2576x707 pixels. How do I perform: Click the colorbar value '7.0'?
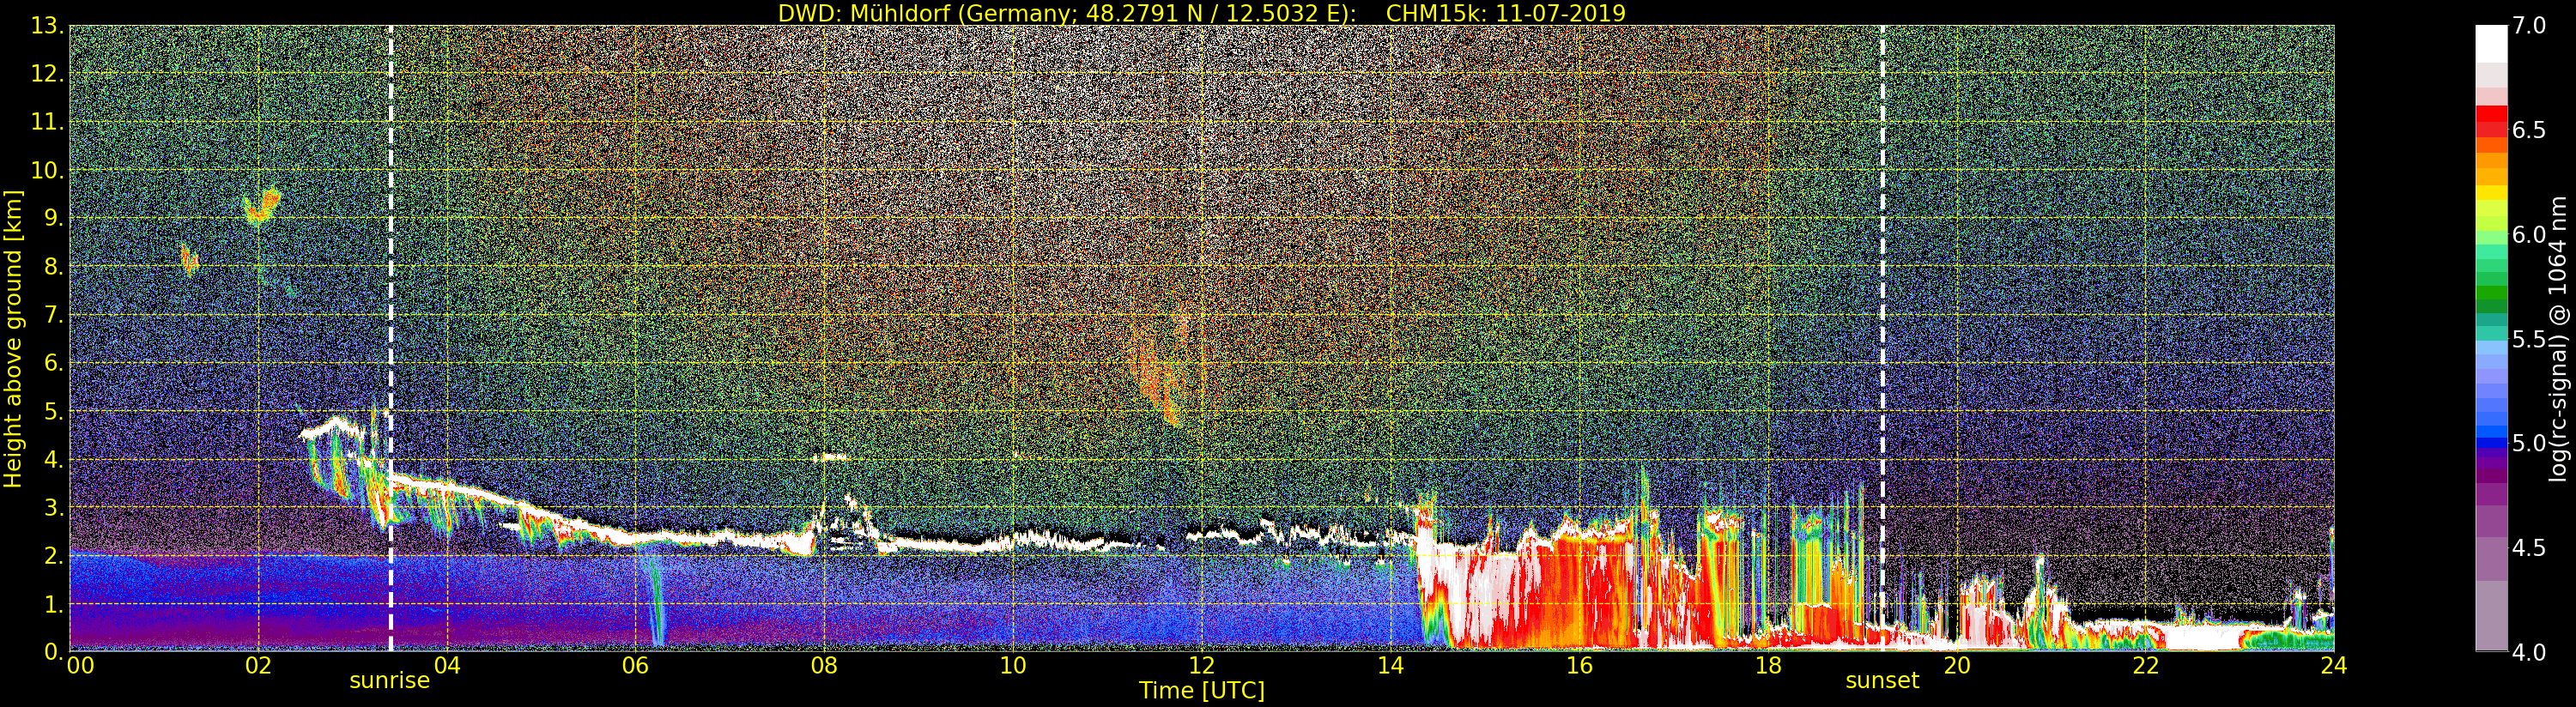(x=2529, y=26)
